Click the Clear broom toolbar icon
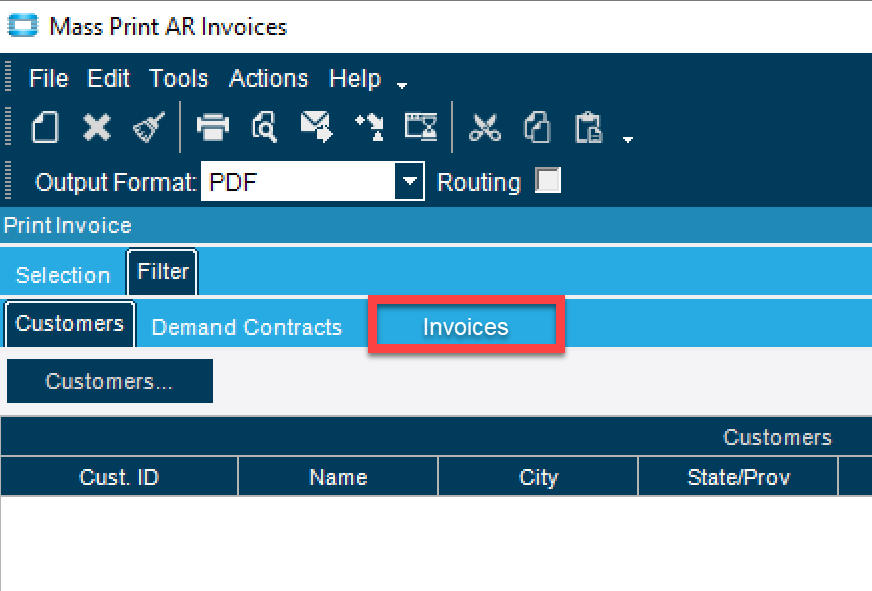 [x=148, y=127]
